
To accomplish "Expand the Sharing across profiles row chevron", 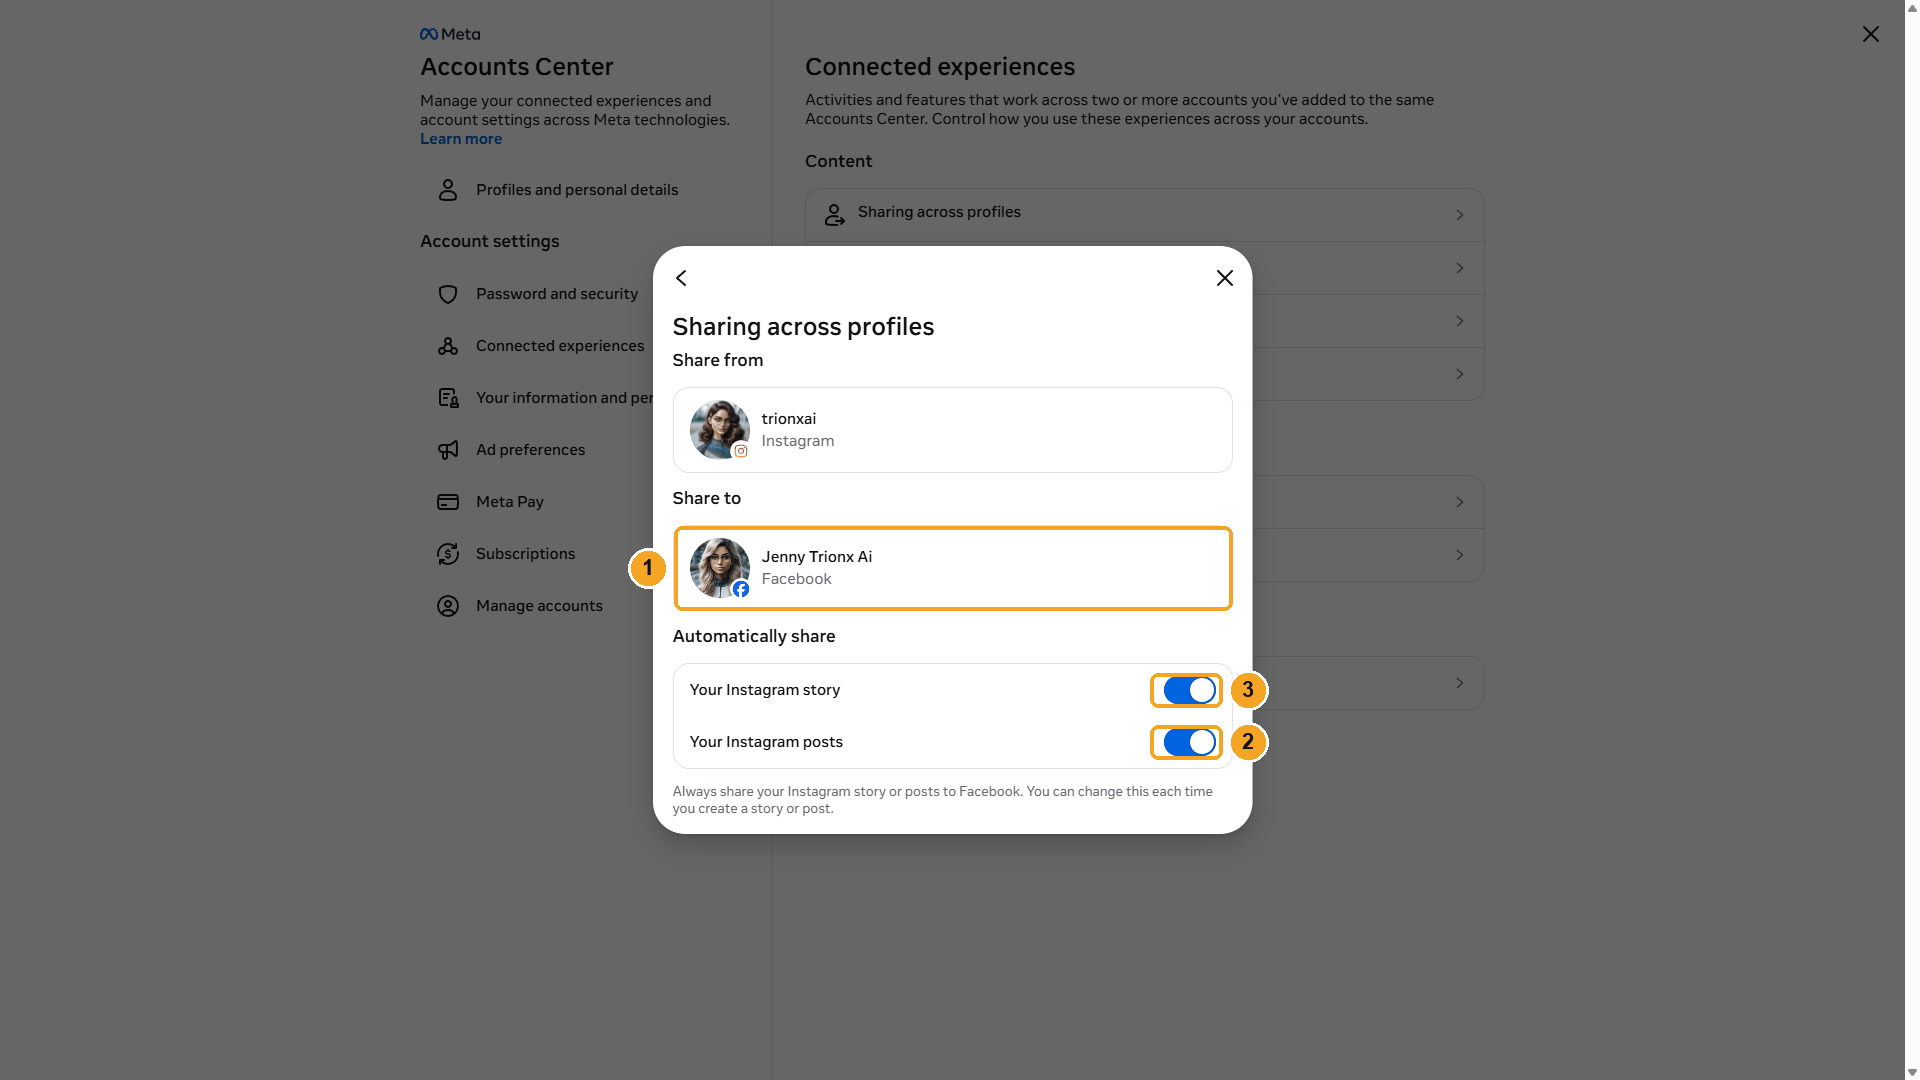I will click(x=1460, y=215).
